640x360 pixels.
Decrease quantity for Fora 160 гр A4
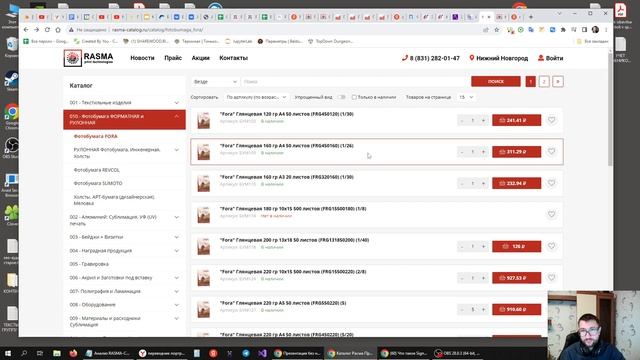[x=462, y=152]
